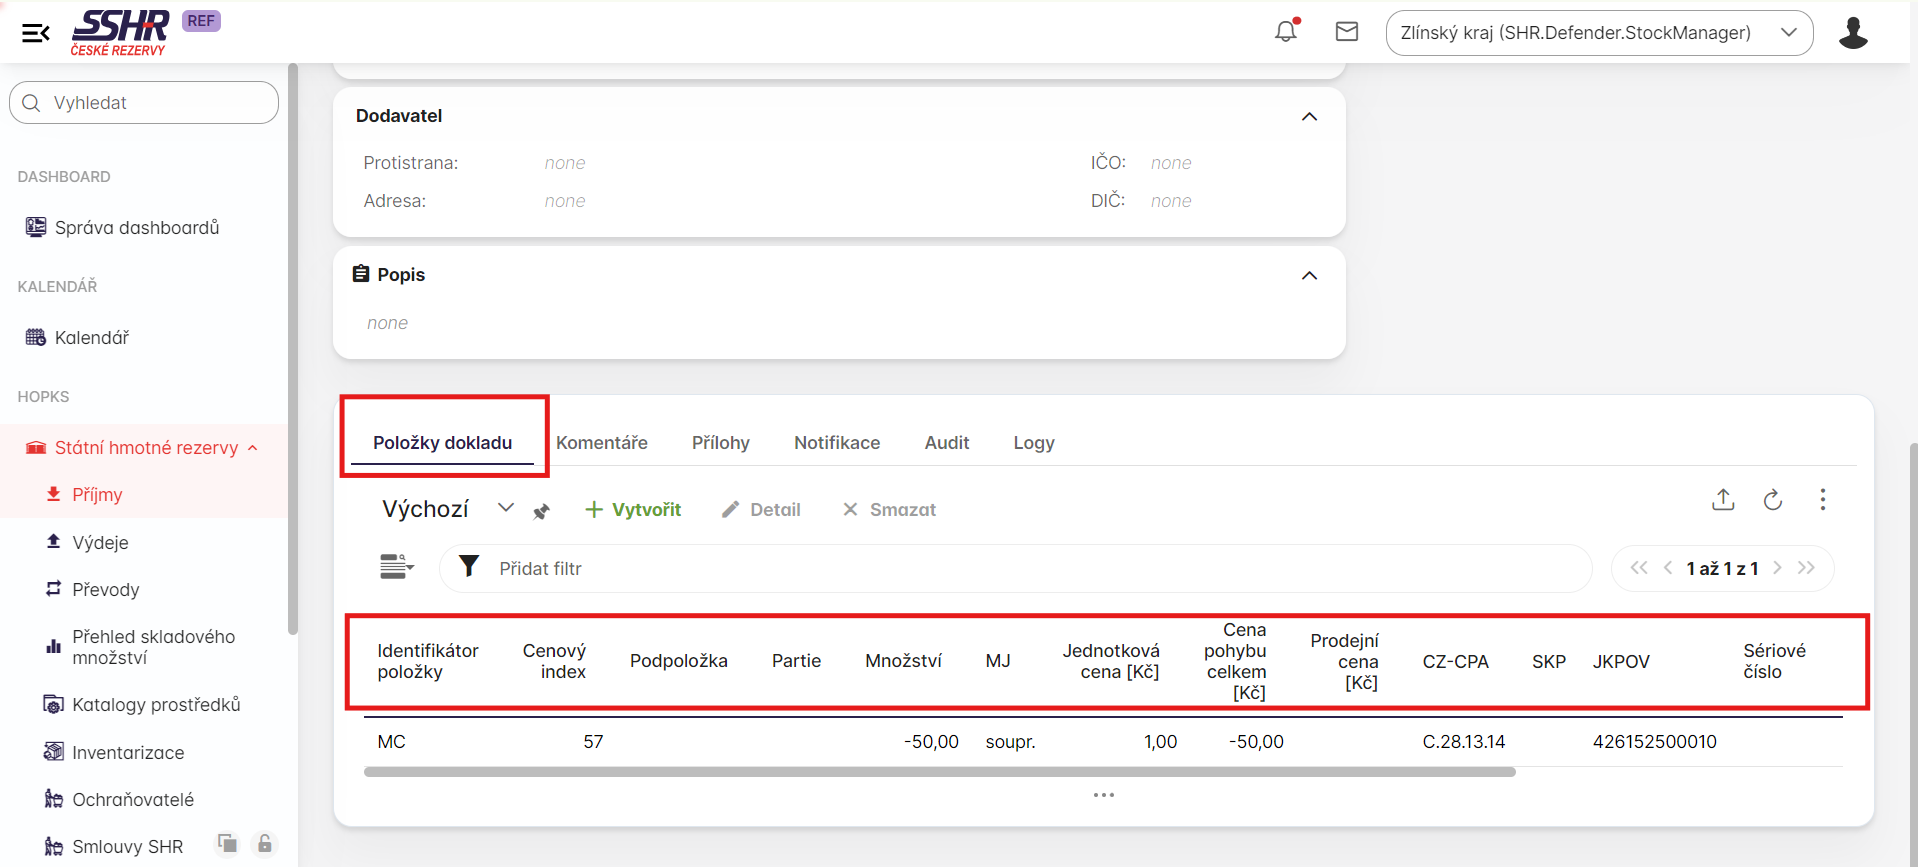Collapse the sidebar with the hamburger icon
The height and width of the screenshot is (867, 1918).
(x=36, y=33)
